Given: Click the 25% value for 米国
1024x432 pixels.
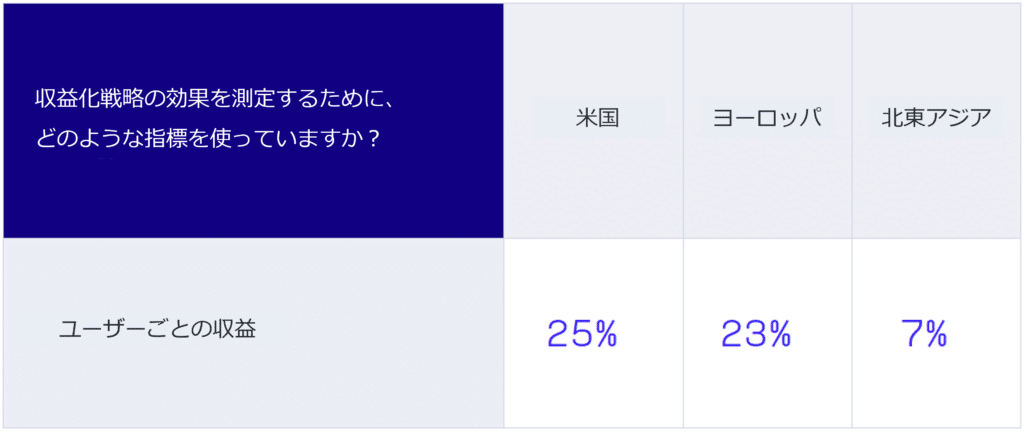Looking at the screenshot, I should [x=582, y=333].
